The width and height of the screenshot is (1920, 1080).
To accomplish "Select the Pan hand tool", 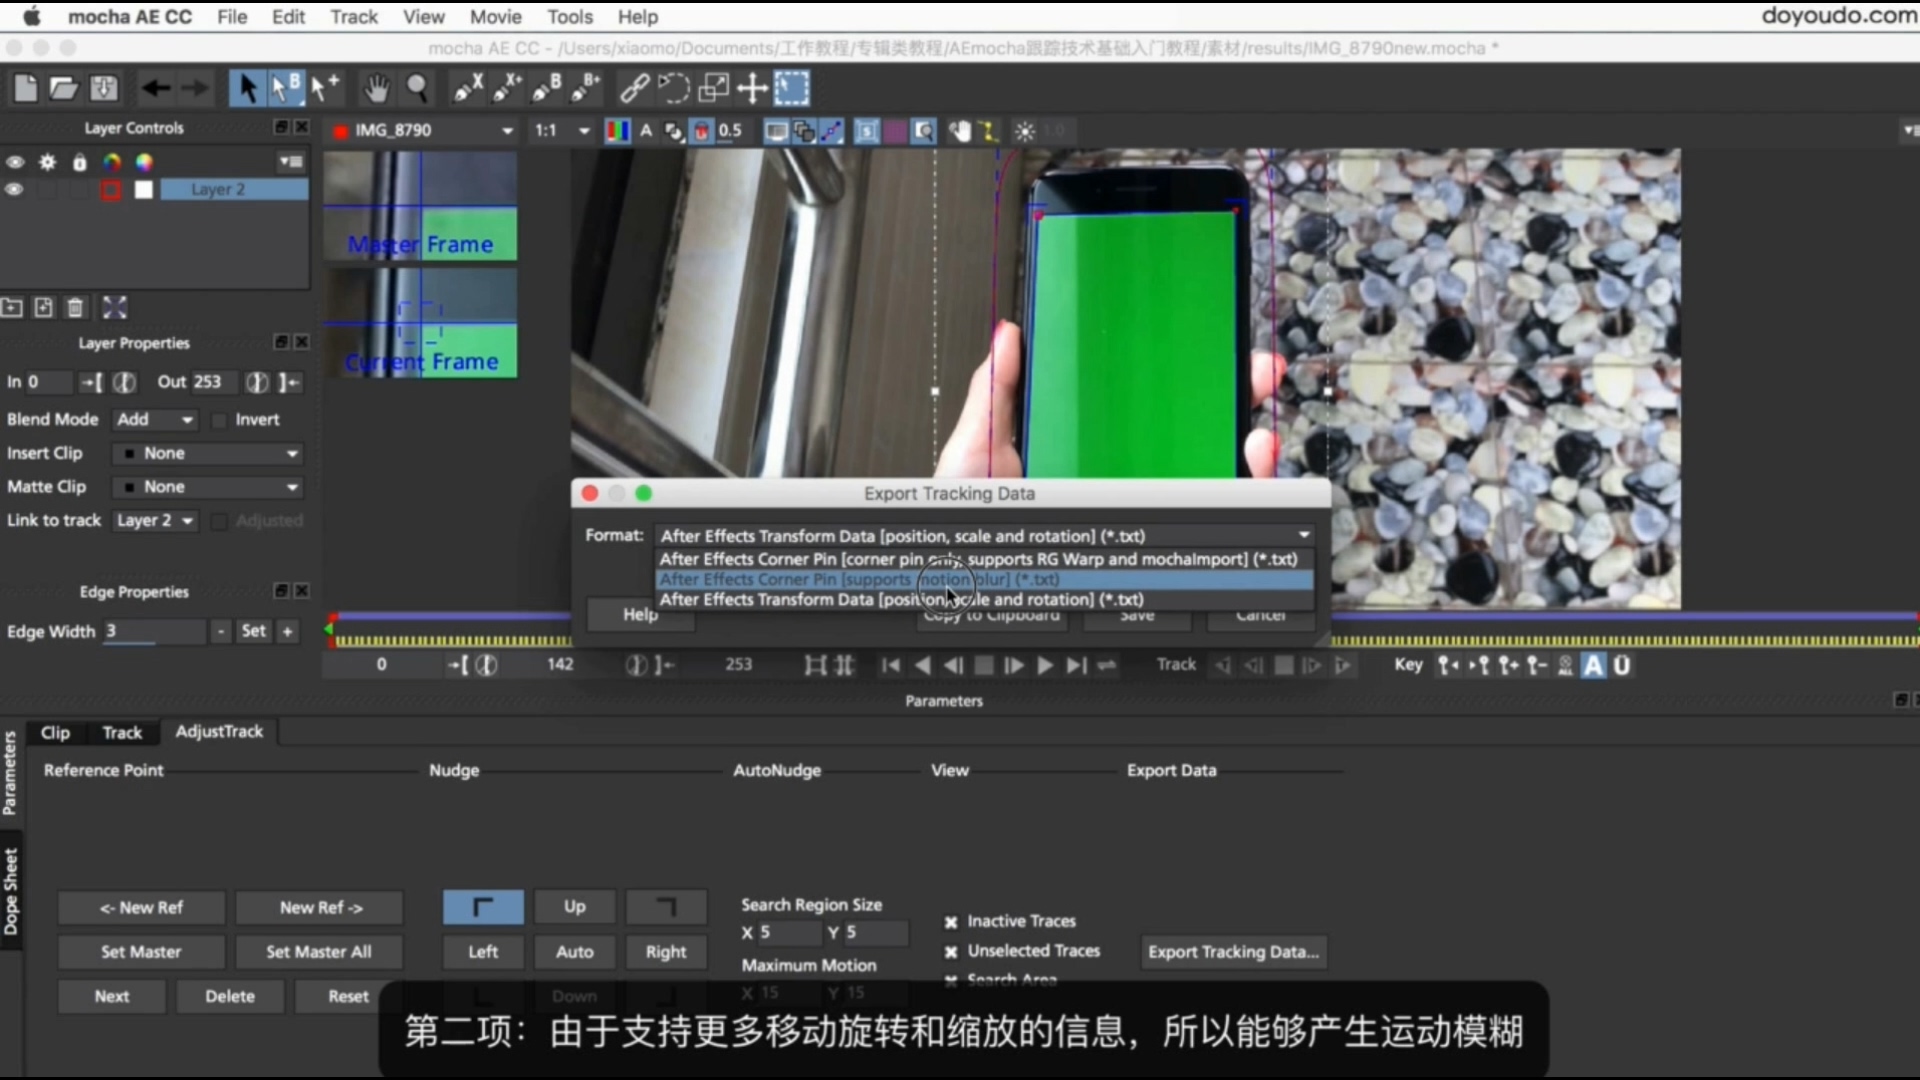I will pos(376,89).
